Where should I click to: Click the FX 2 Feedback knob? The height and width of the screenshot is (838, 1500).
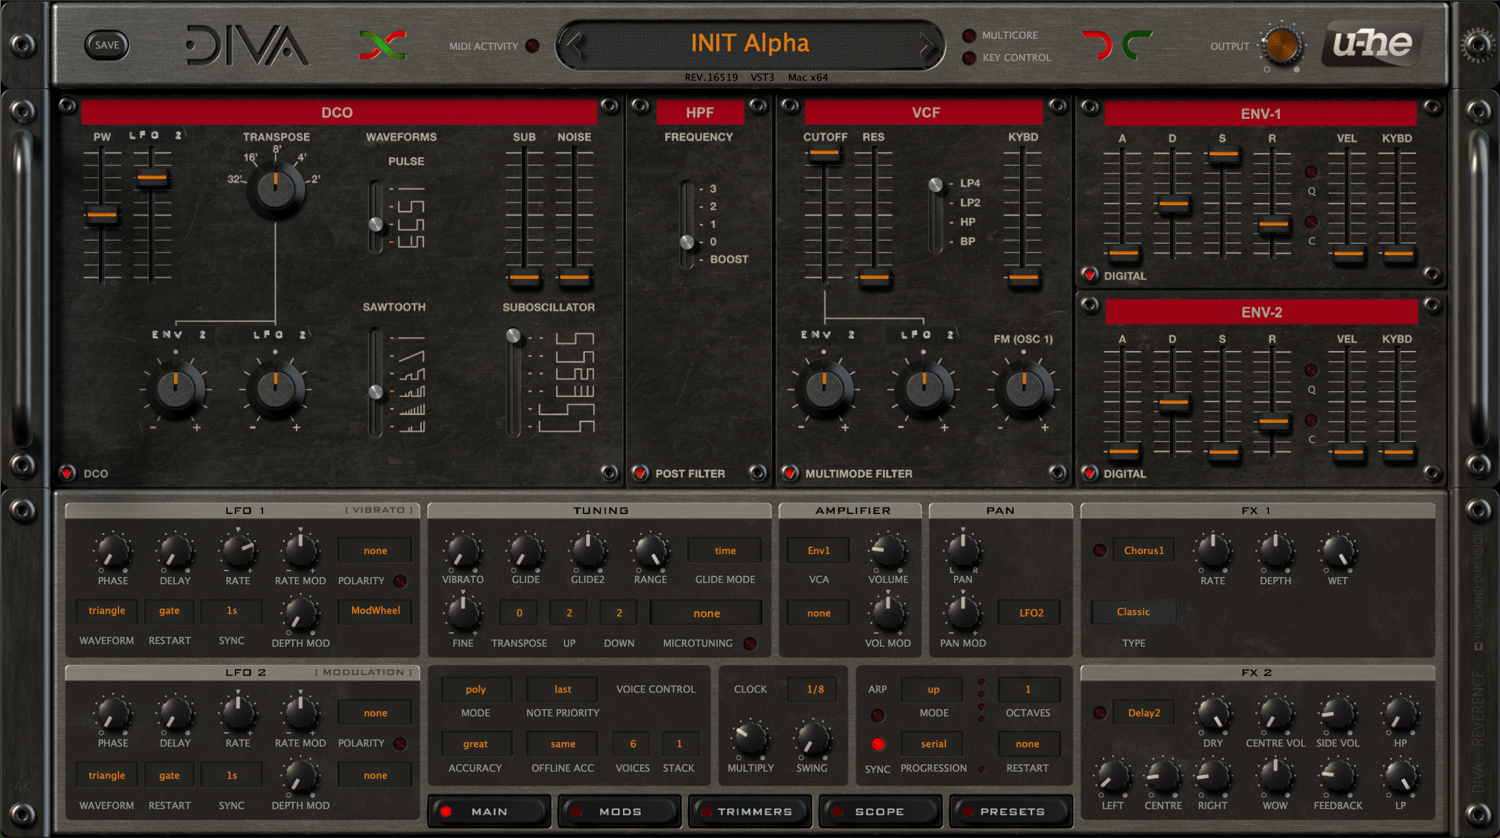pyautogui.click(x=1337, y=776)
